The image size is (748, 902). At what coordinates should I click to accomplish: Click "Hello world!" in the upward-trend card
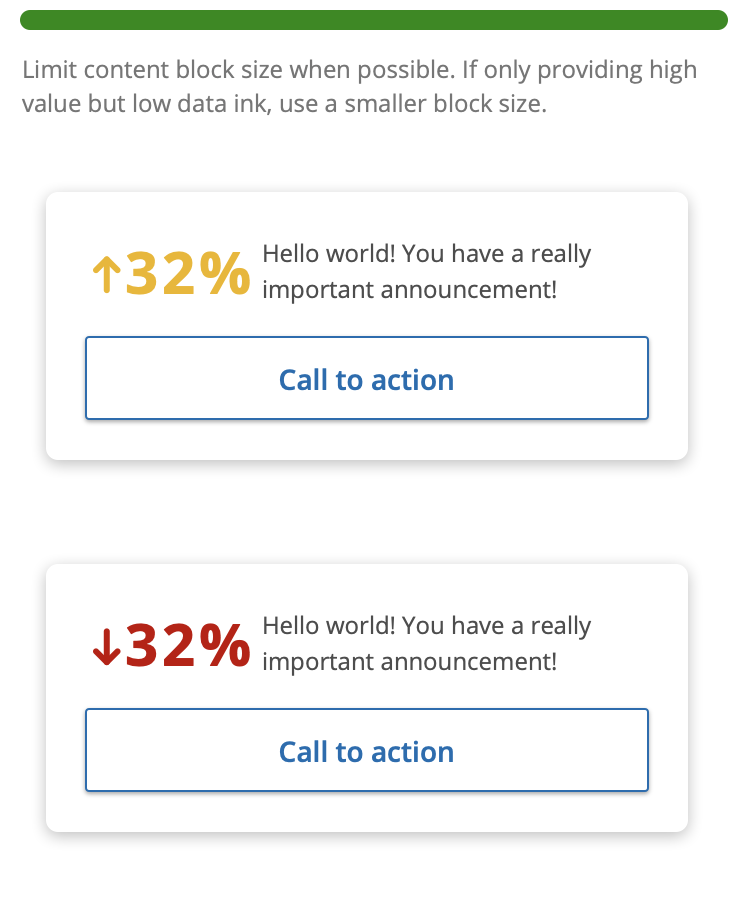329,254
